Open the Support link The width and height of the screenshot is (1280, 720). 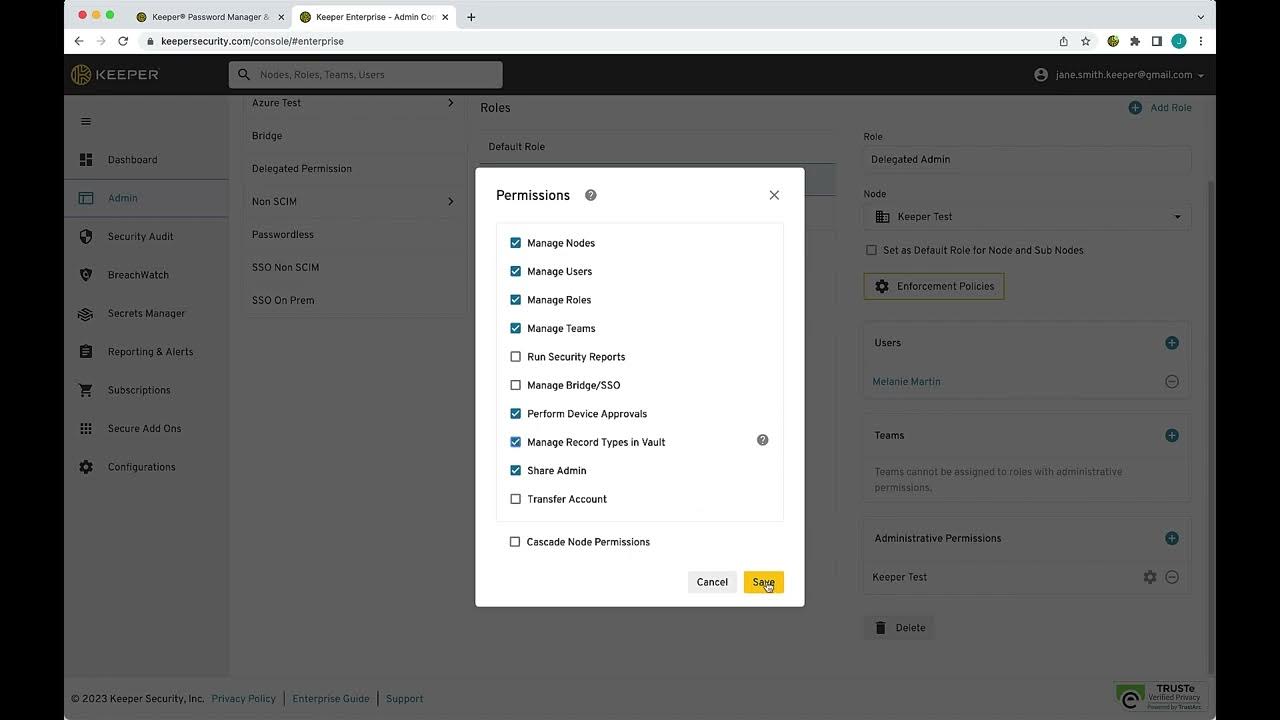(x=405, y=699)
